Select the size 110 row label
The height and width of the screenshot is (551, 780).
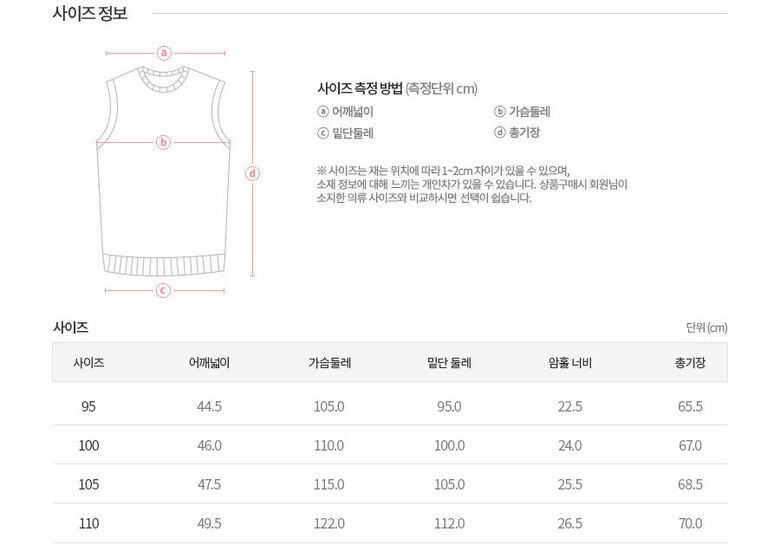click(89, 523)
